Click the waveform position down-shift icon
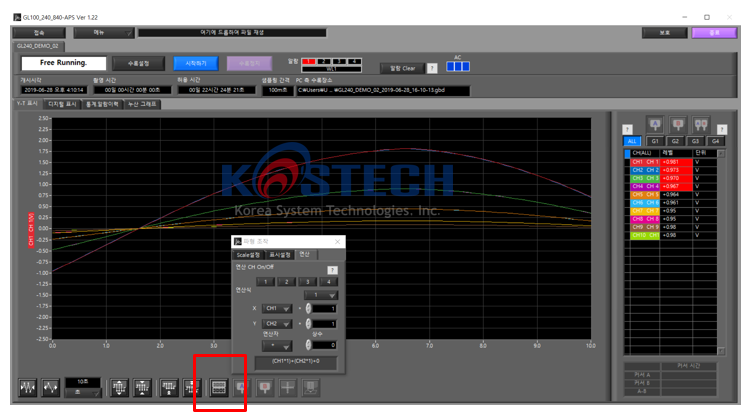Screen dimensions: 741x418 point(169,387)
